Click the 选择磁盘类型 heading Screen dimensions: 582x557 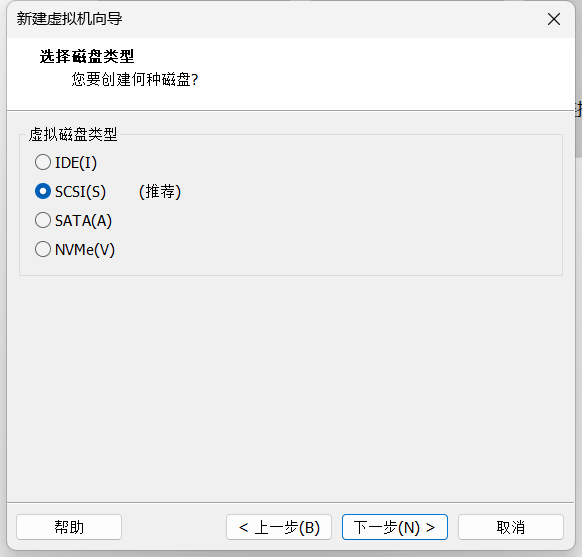coord(87,56)
